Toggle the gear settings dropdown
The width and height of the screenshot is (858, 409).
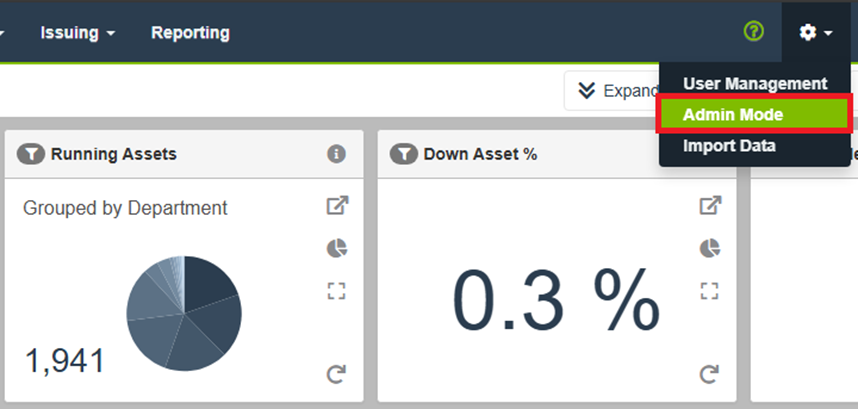coord(815,33)
